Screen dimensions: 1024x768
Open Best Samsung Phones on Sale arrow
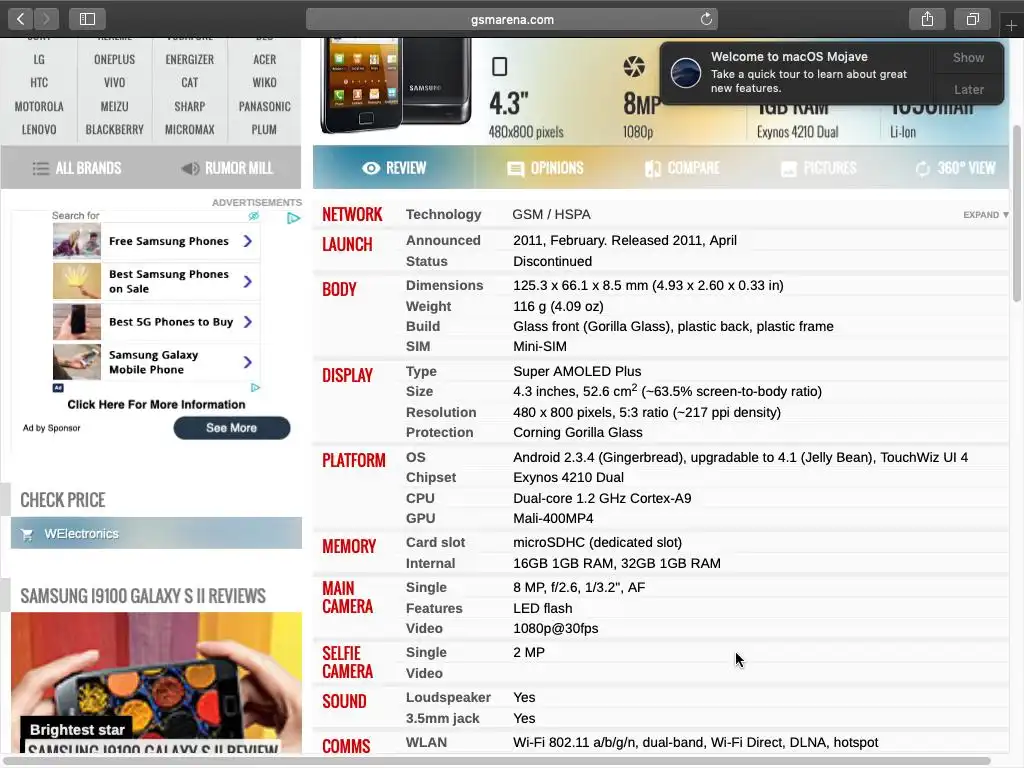(248, 281)
